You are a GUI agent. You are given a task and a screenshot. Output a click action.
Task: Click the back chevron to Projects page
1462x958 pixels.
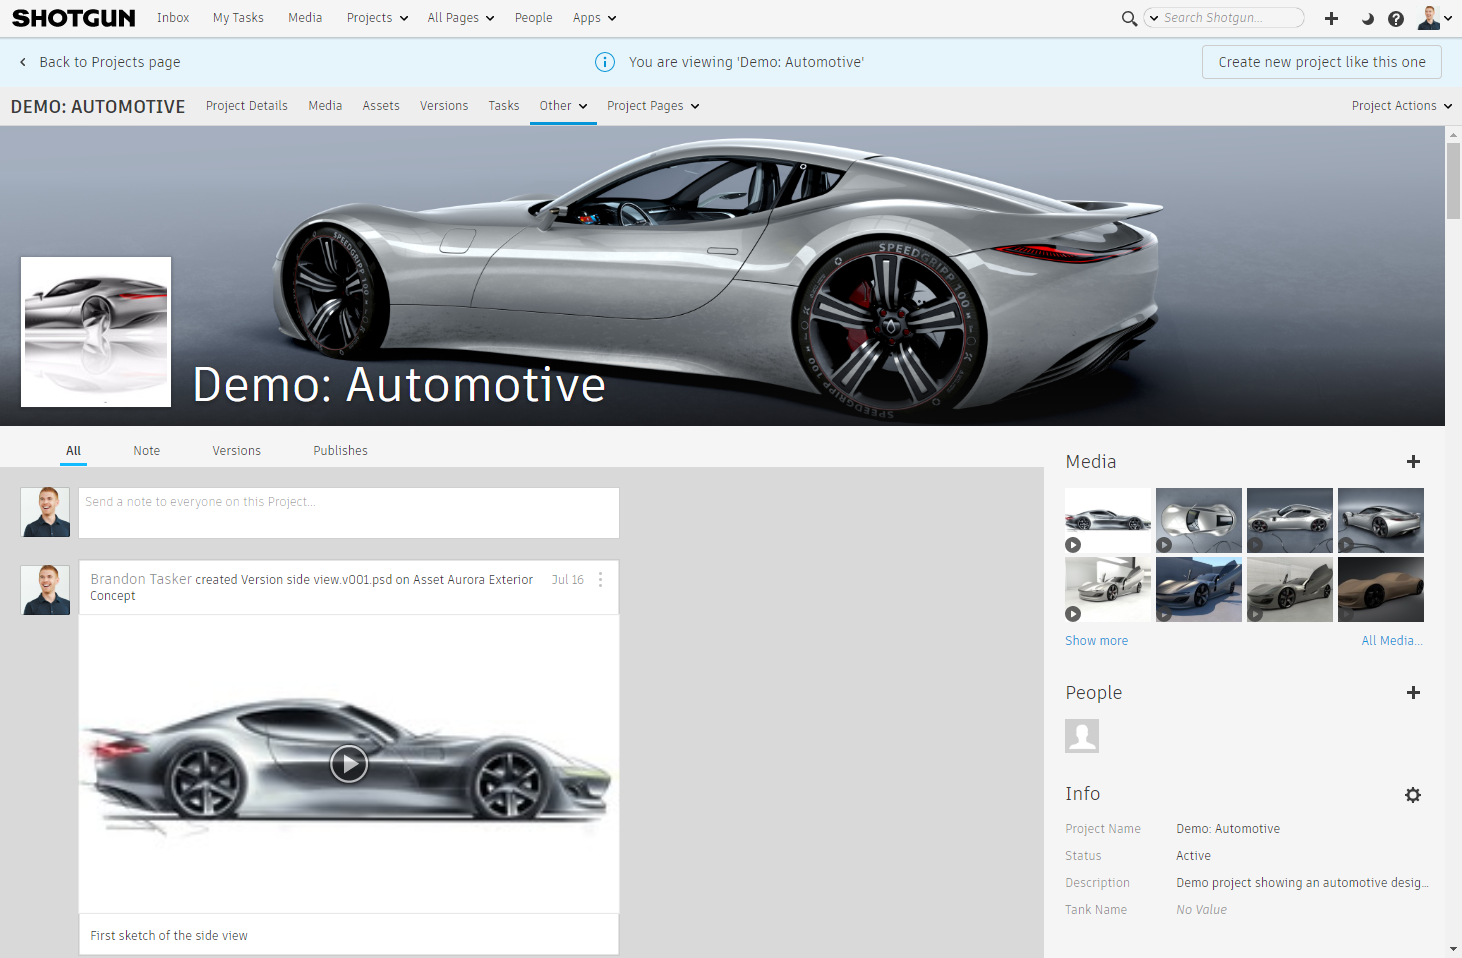pos(22,61)
